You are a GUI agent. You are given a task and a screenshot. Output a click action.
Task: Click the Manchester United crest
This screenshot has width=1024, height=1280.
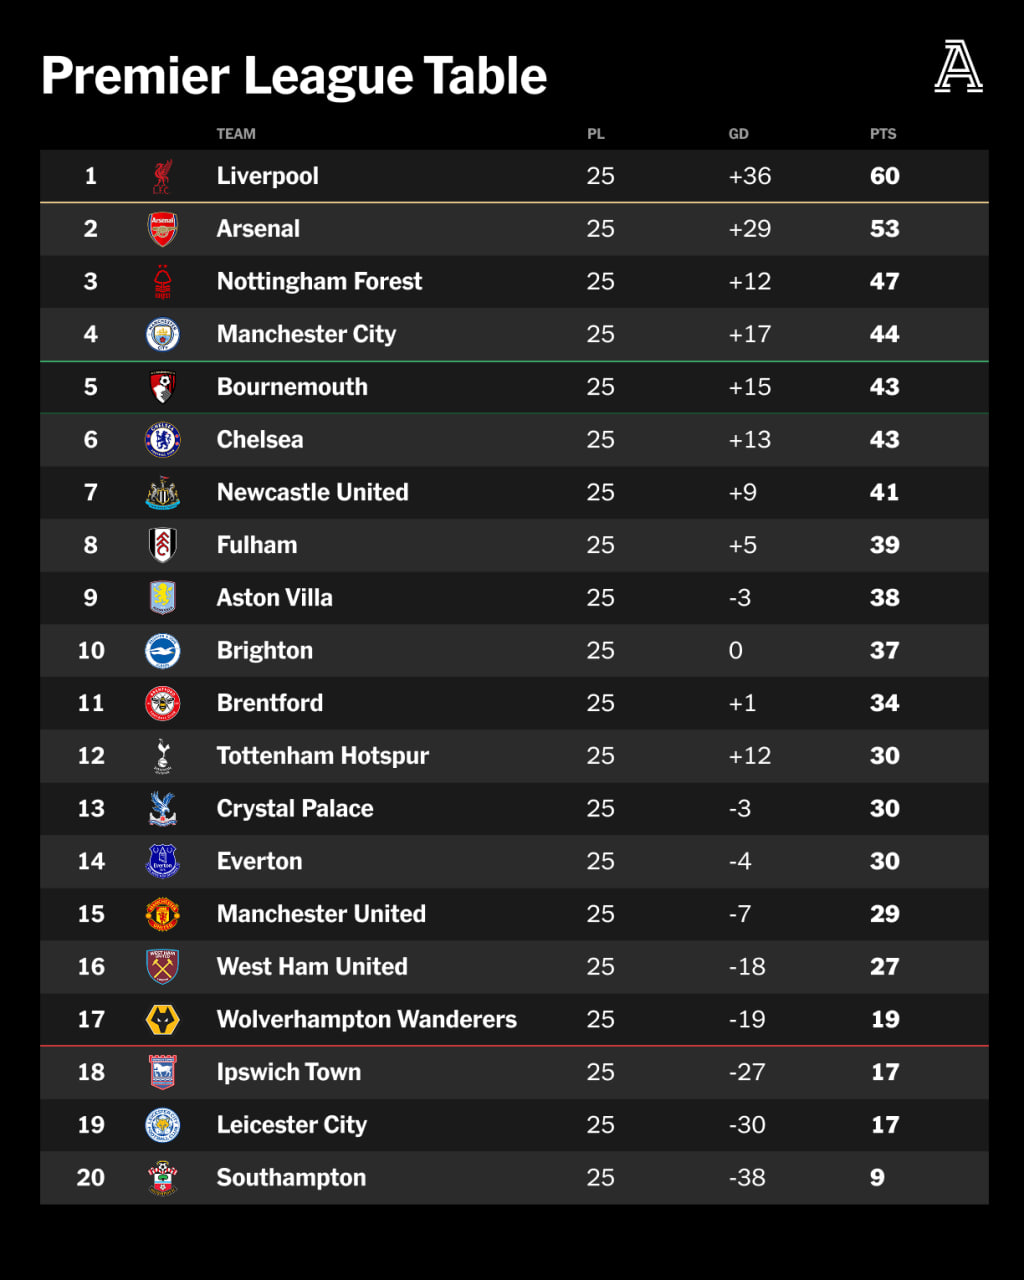pos(162,914)
